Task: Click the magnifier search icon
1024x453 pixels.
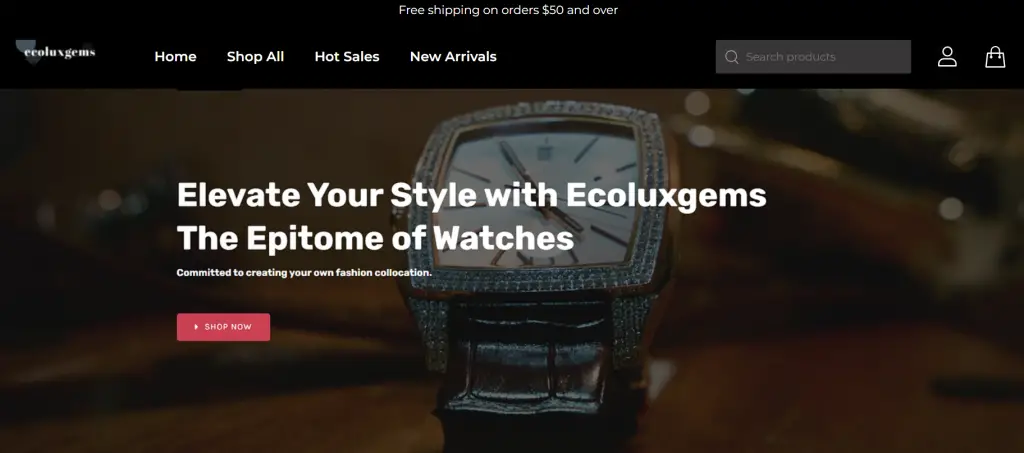Action: click(731, 57)
